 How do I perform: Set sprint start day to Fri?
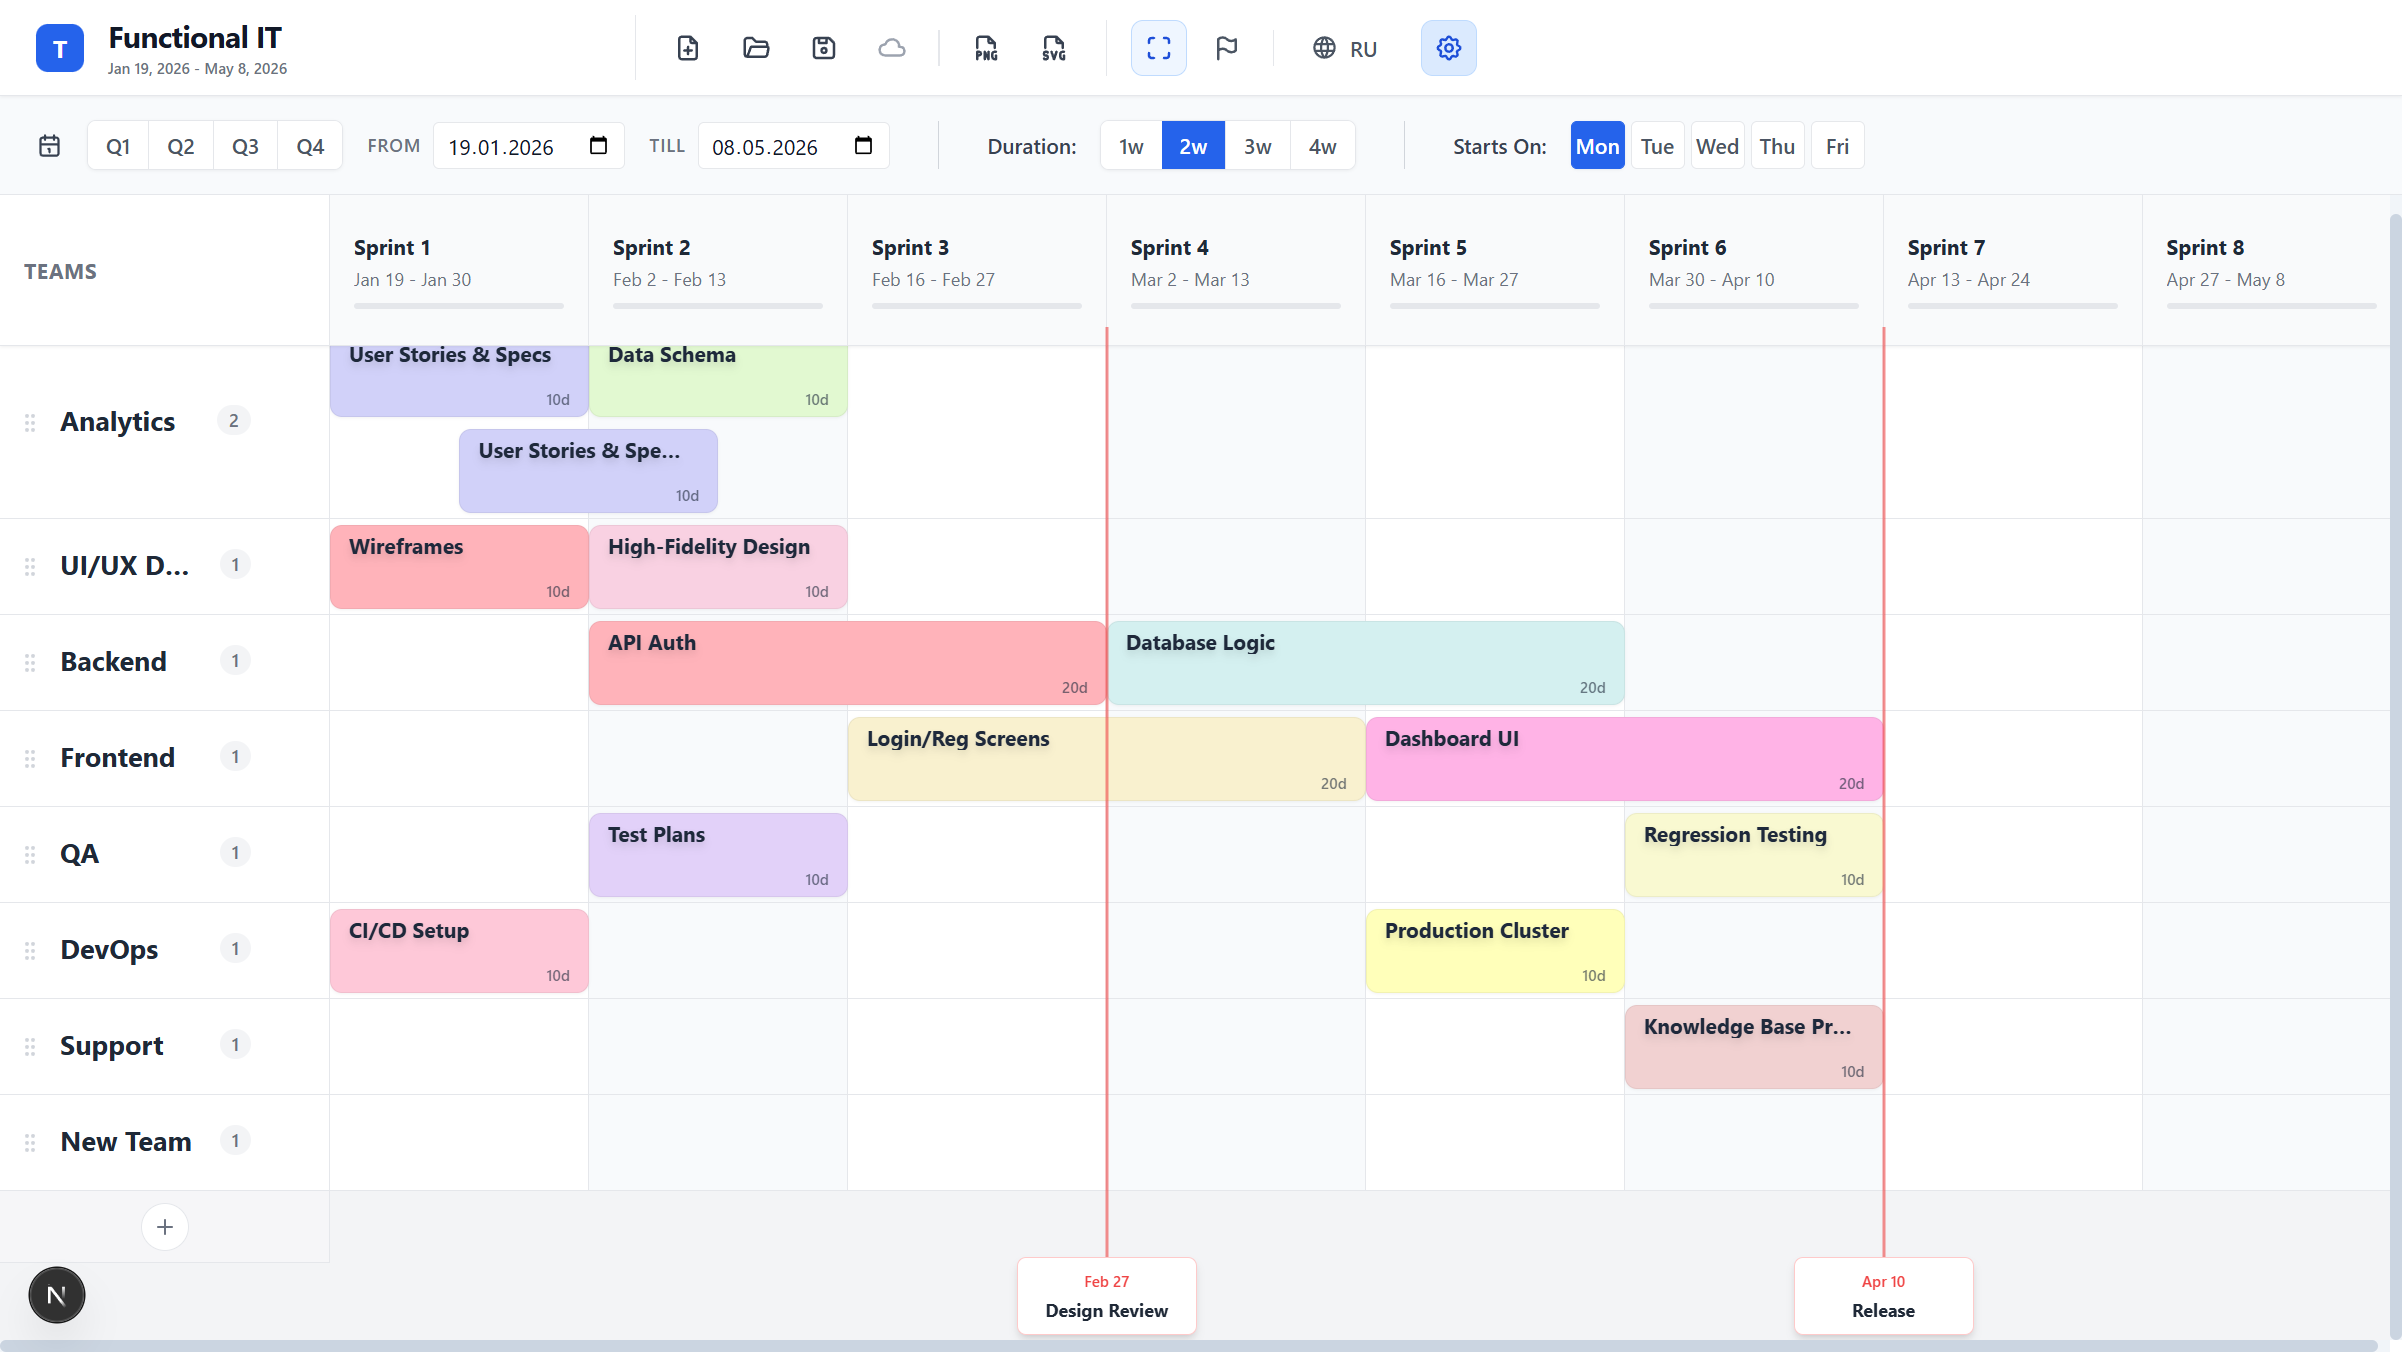[x=1837, y=146]
